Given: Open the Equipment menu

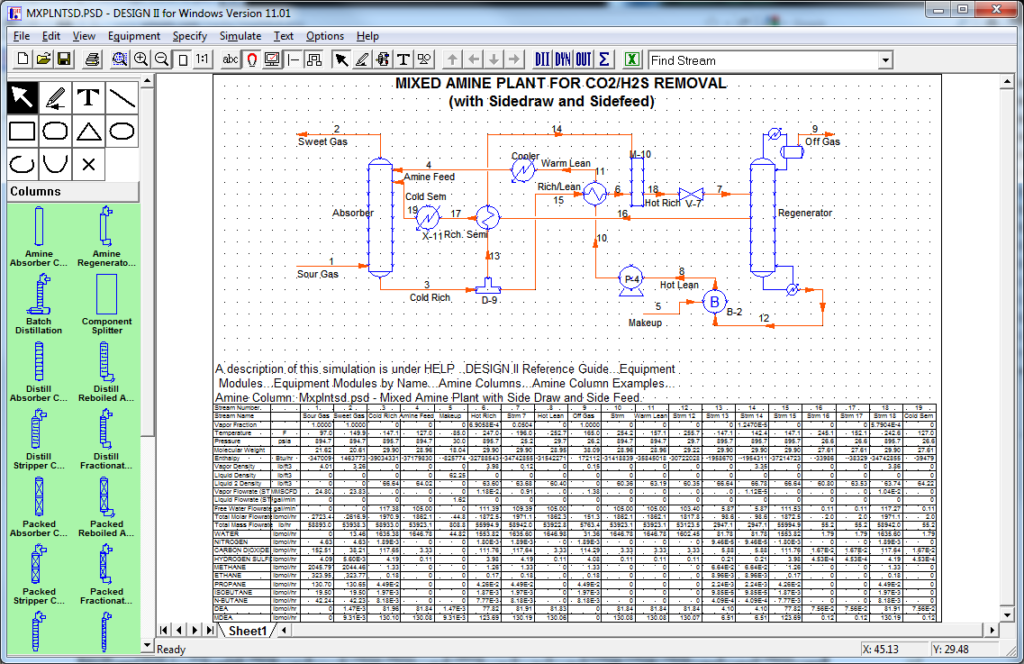Looking at the screenshot, I should tap(134, 36).
